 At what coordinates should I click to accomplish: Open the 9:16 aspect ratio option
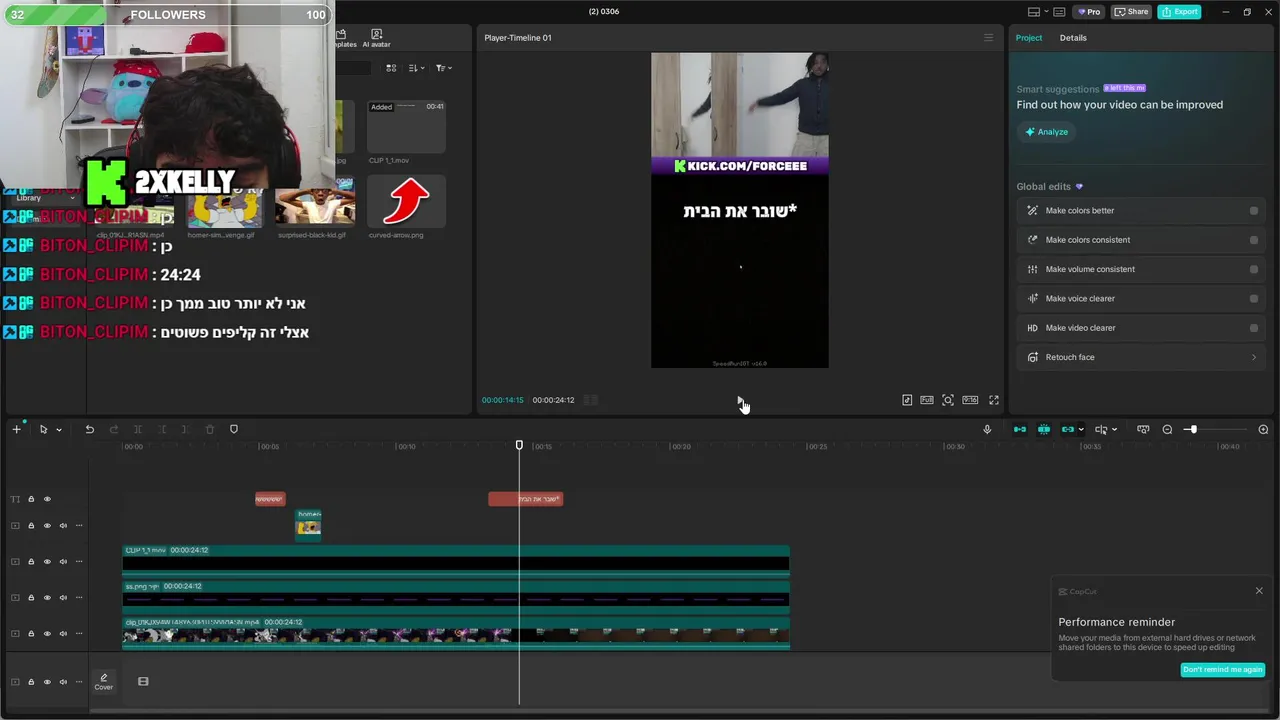coord(970,400)
